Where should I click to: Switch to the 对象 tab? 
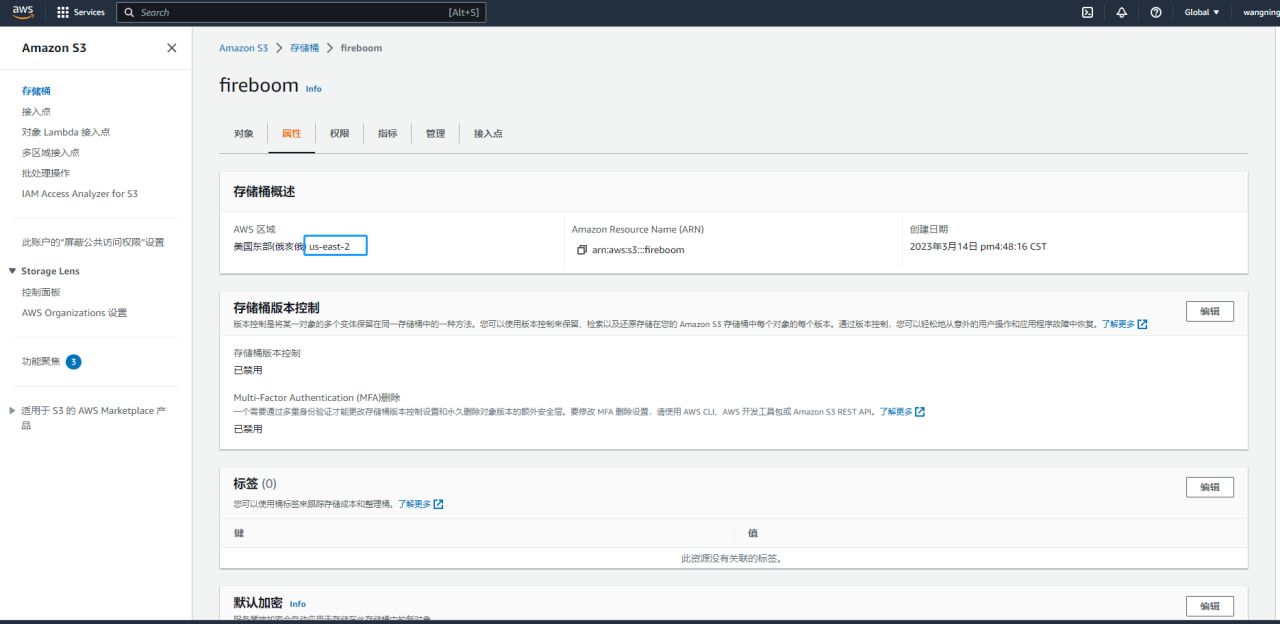[x=244, y=134]
